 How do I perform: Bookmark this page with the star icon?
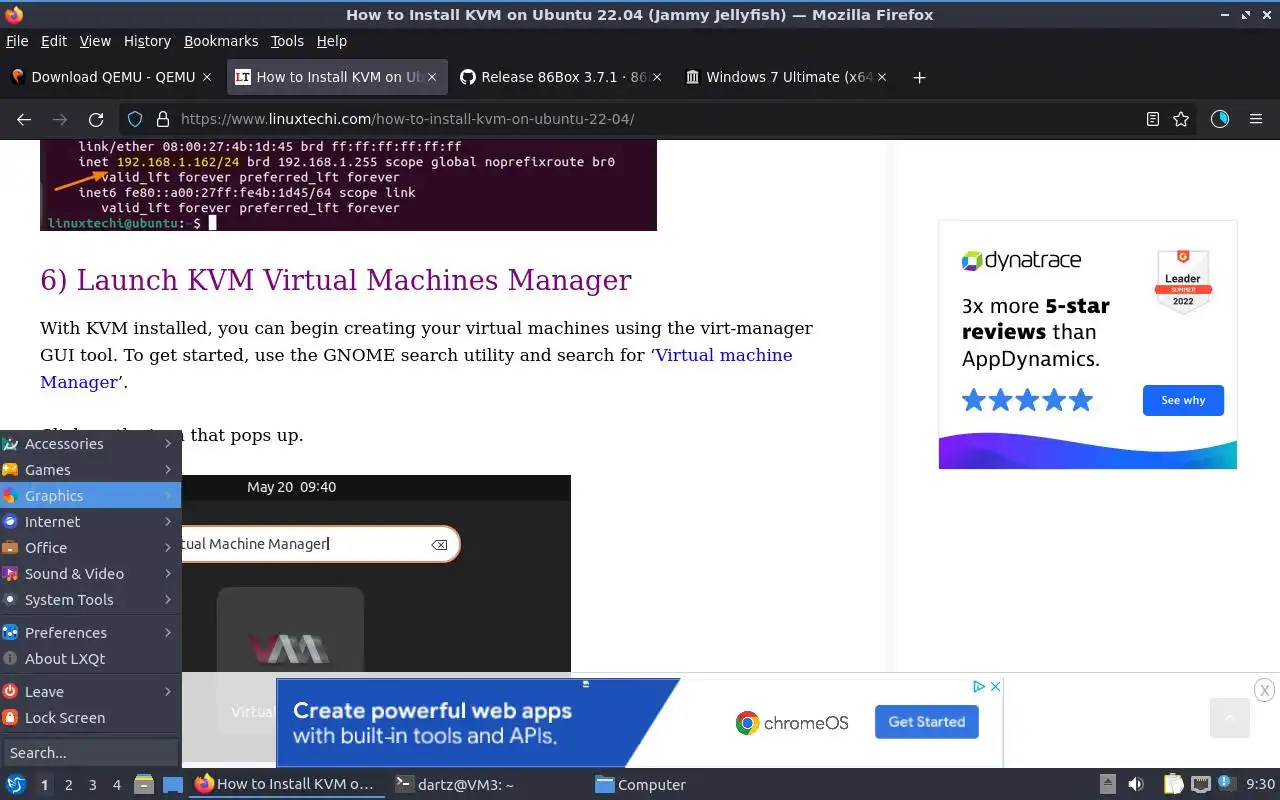[x=1181, y=119]
